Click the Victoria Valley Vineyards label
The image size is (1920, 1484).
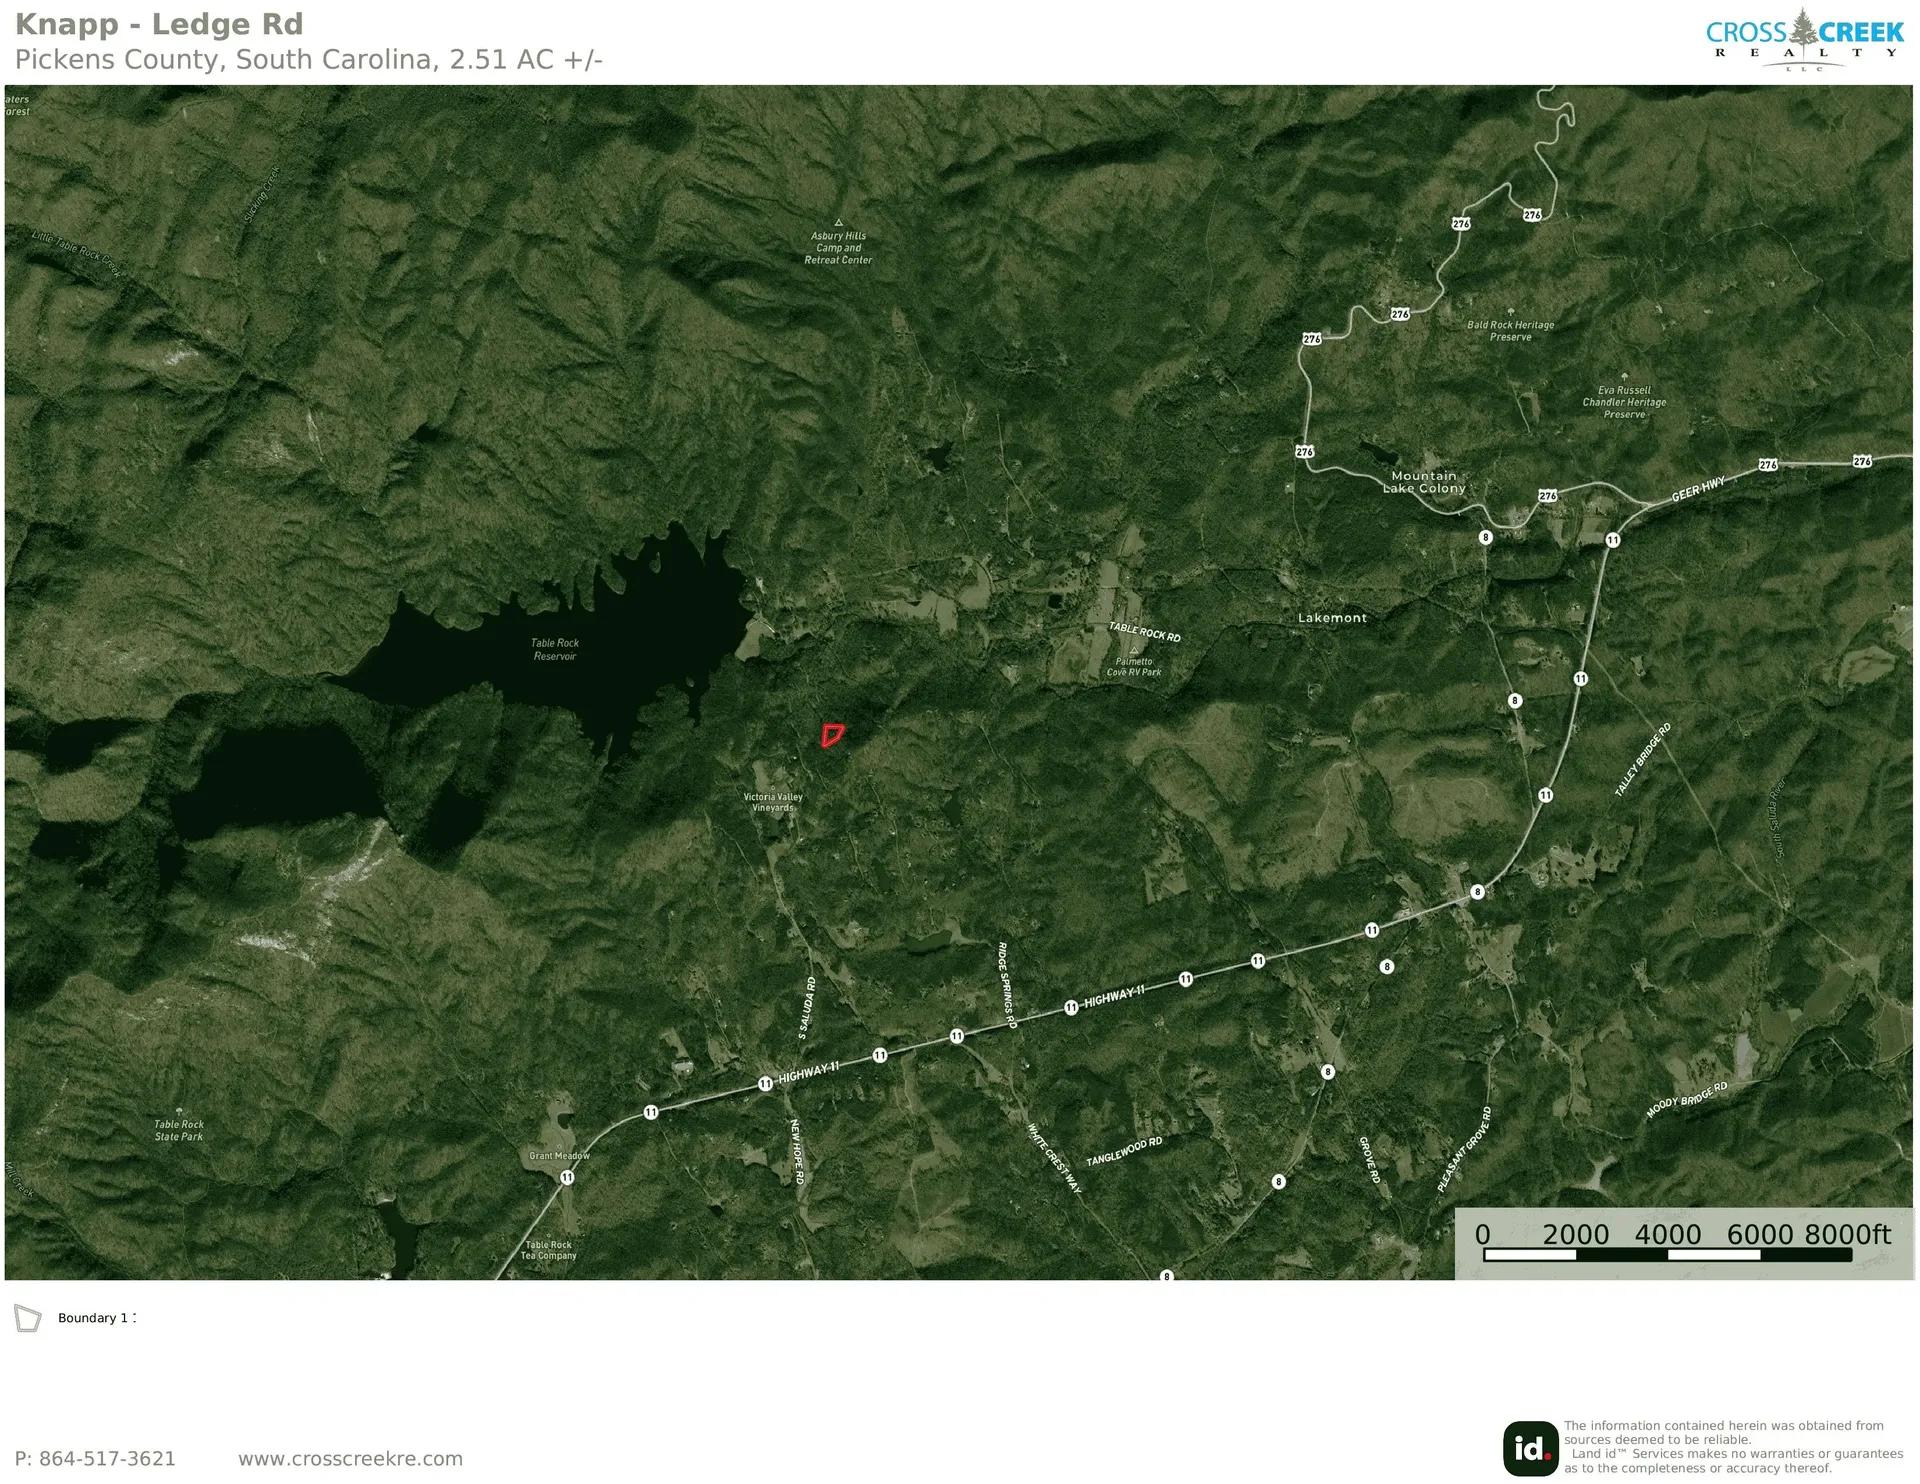[x=773, y=802]
